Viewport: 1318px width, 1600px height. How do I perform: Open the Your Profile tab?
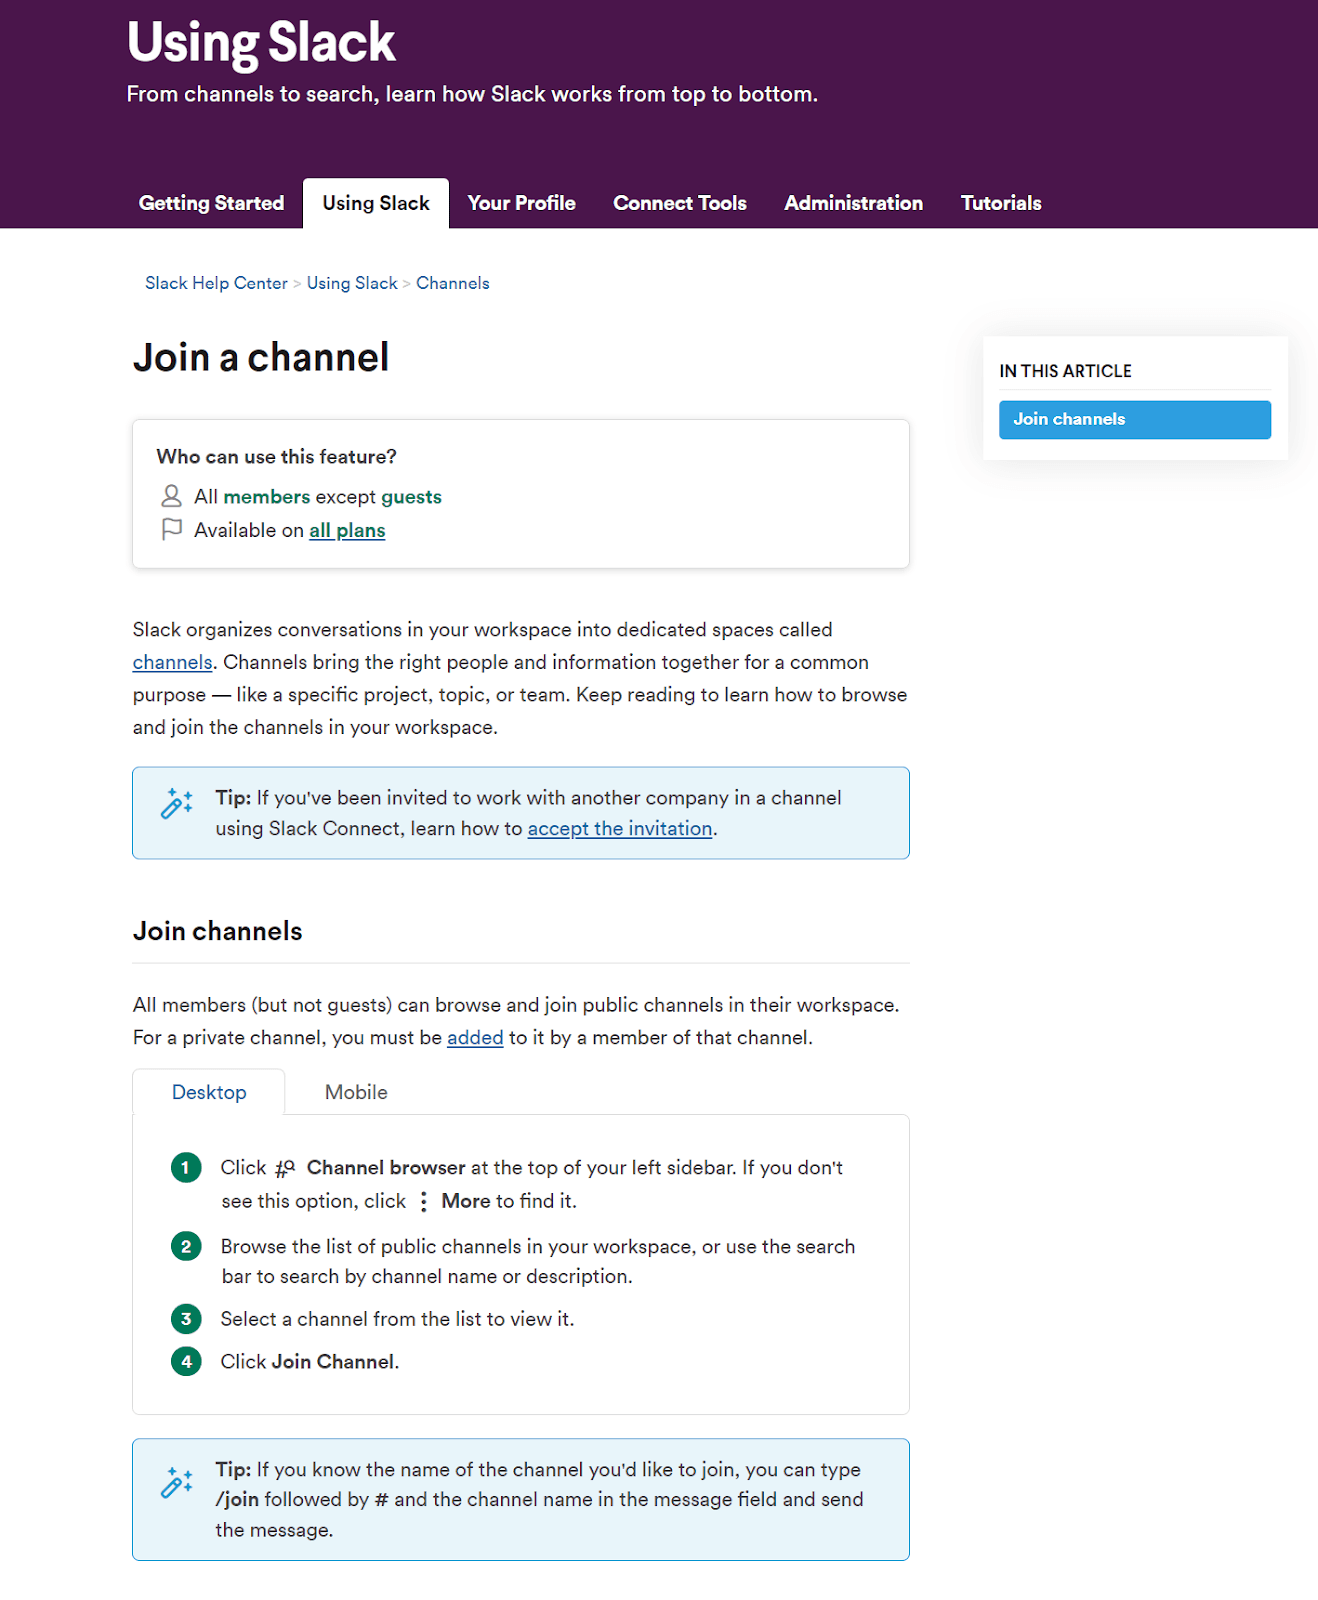tap(521, 203)
